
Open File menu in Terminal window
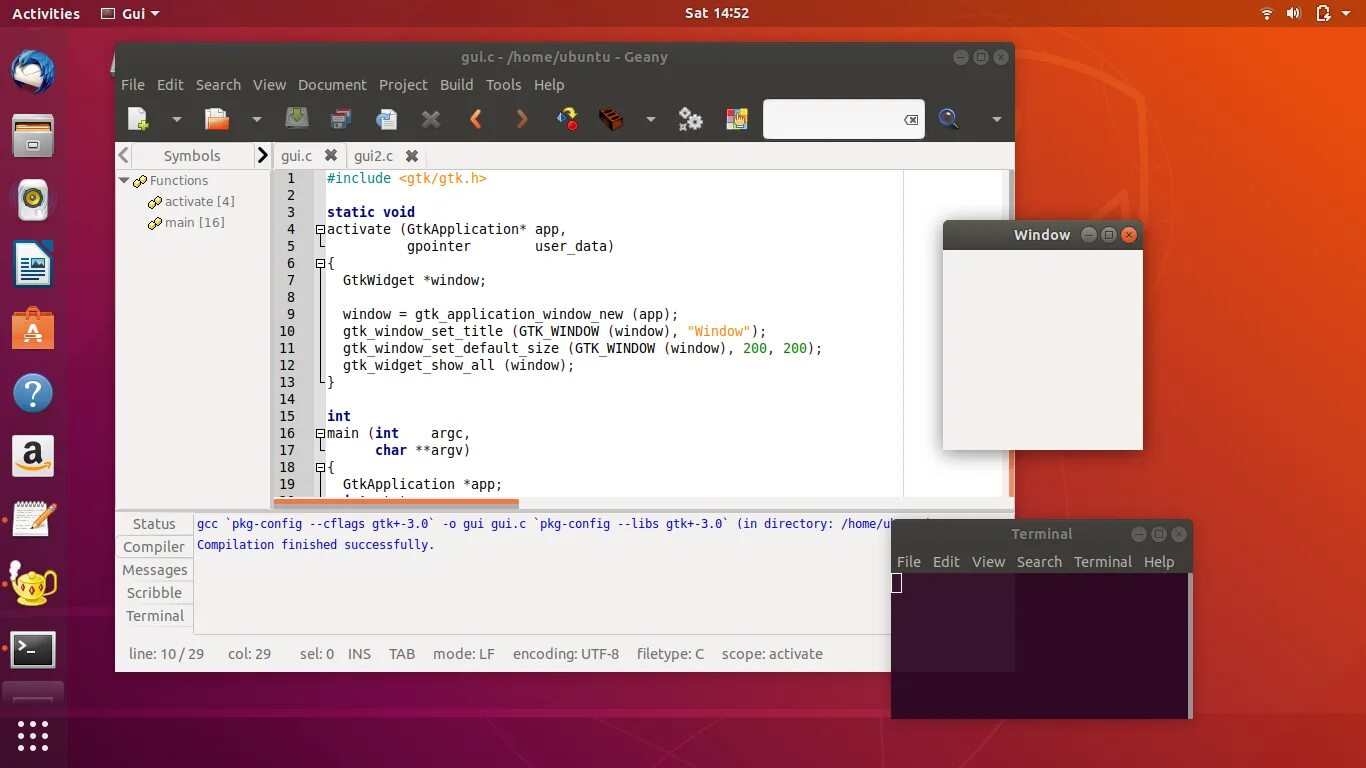pos(908,562)
